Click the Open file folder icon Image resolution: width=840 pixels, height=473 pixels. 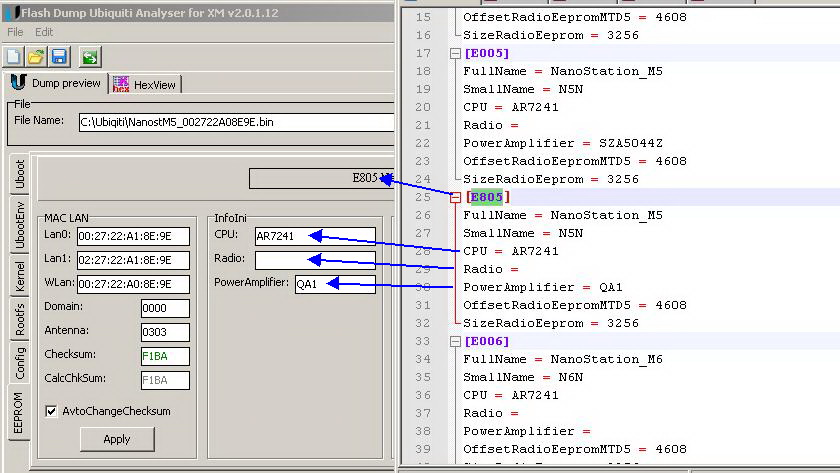pos(36,57)
